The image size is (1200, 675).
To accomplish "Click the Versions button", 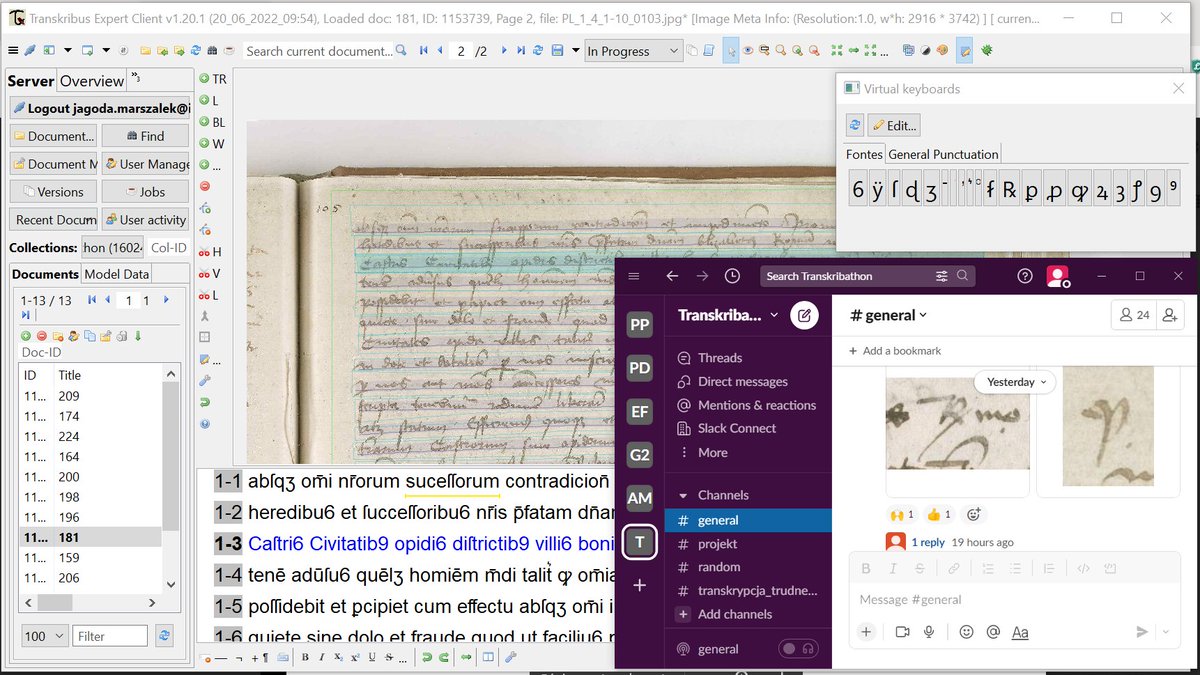I will coord(53,192).
